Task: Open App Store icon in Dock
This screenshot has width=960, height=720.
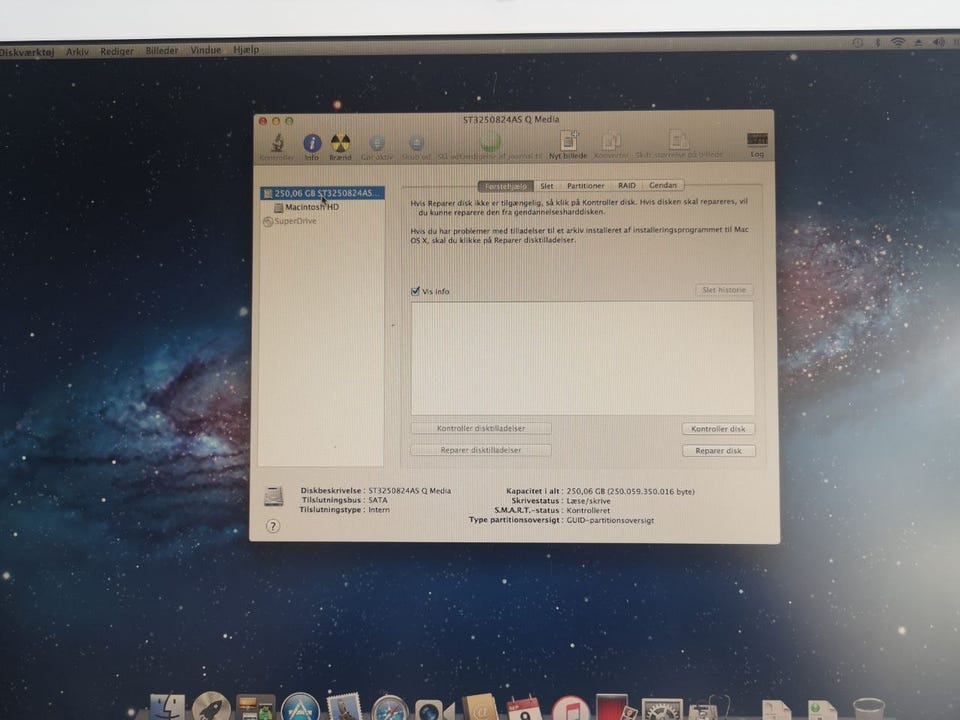Action: (x=300, y=707)
